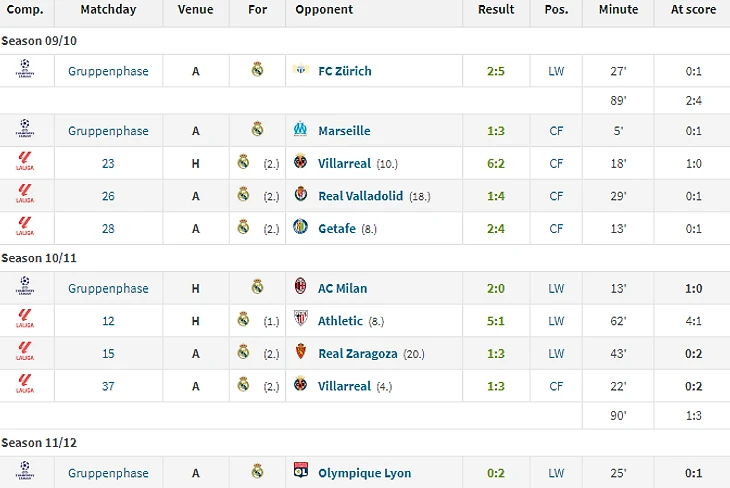Select the Gruppenphase link in the Marseille row
Viewport: 730px width, 488px height.
point(108,131)
